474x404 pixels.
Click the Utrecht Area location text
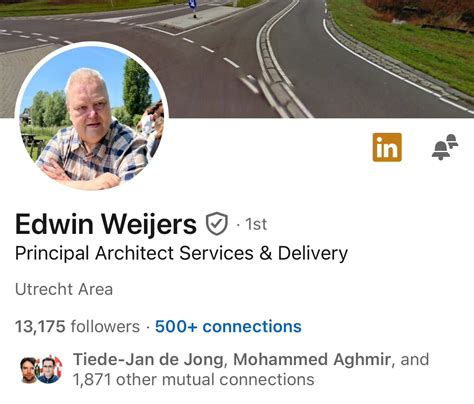[x=64, y=289]
